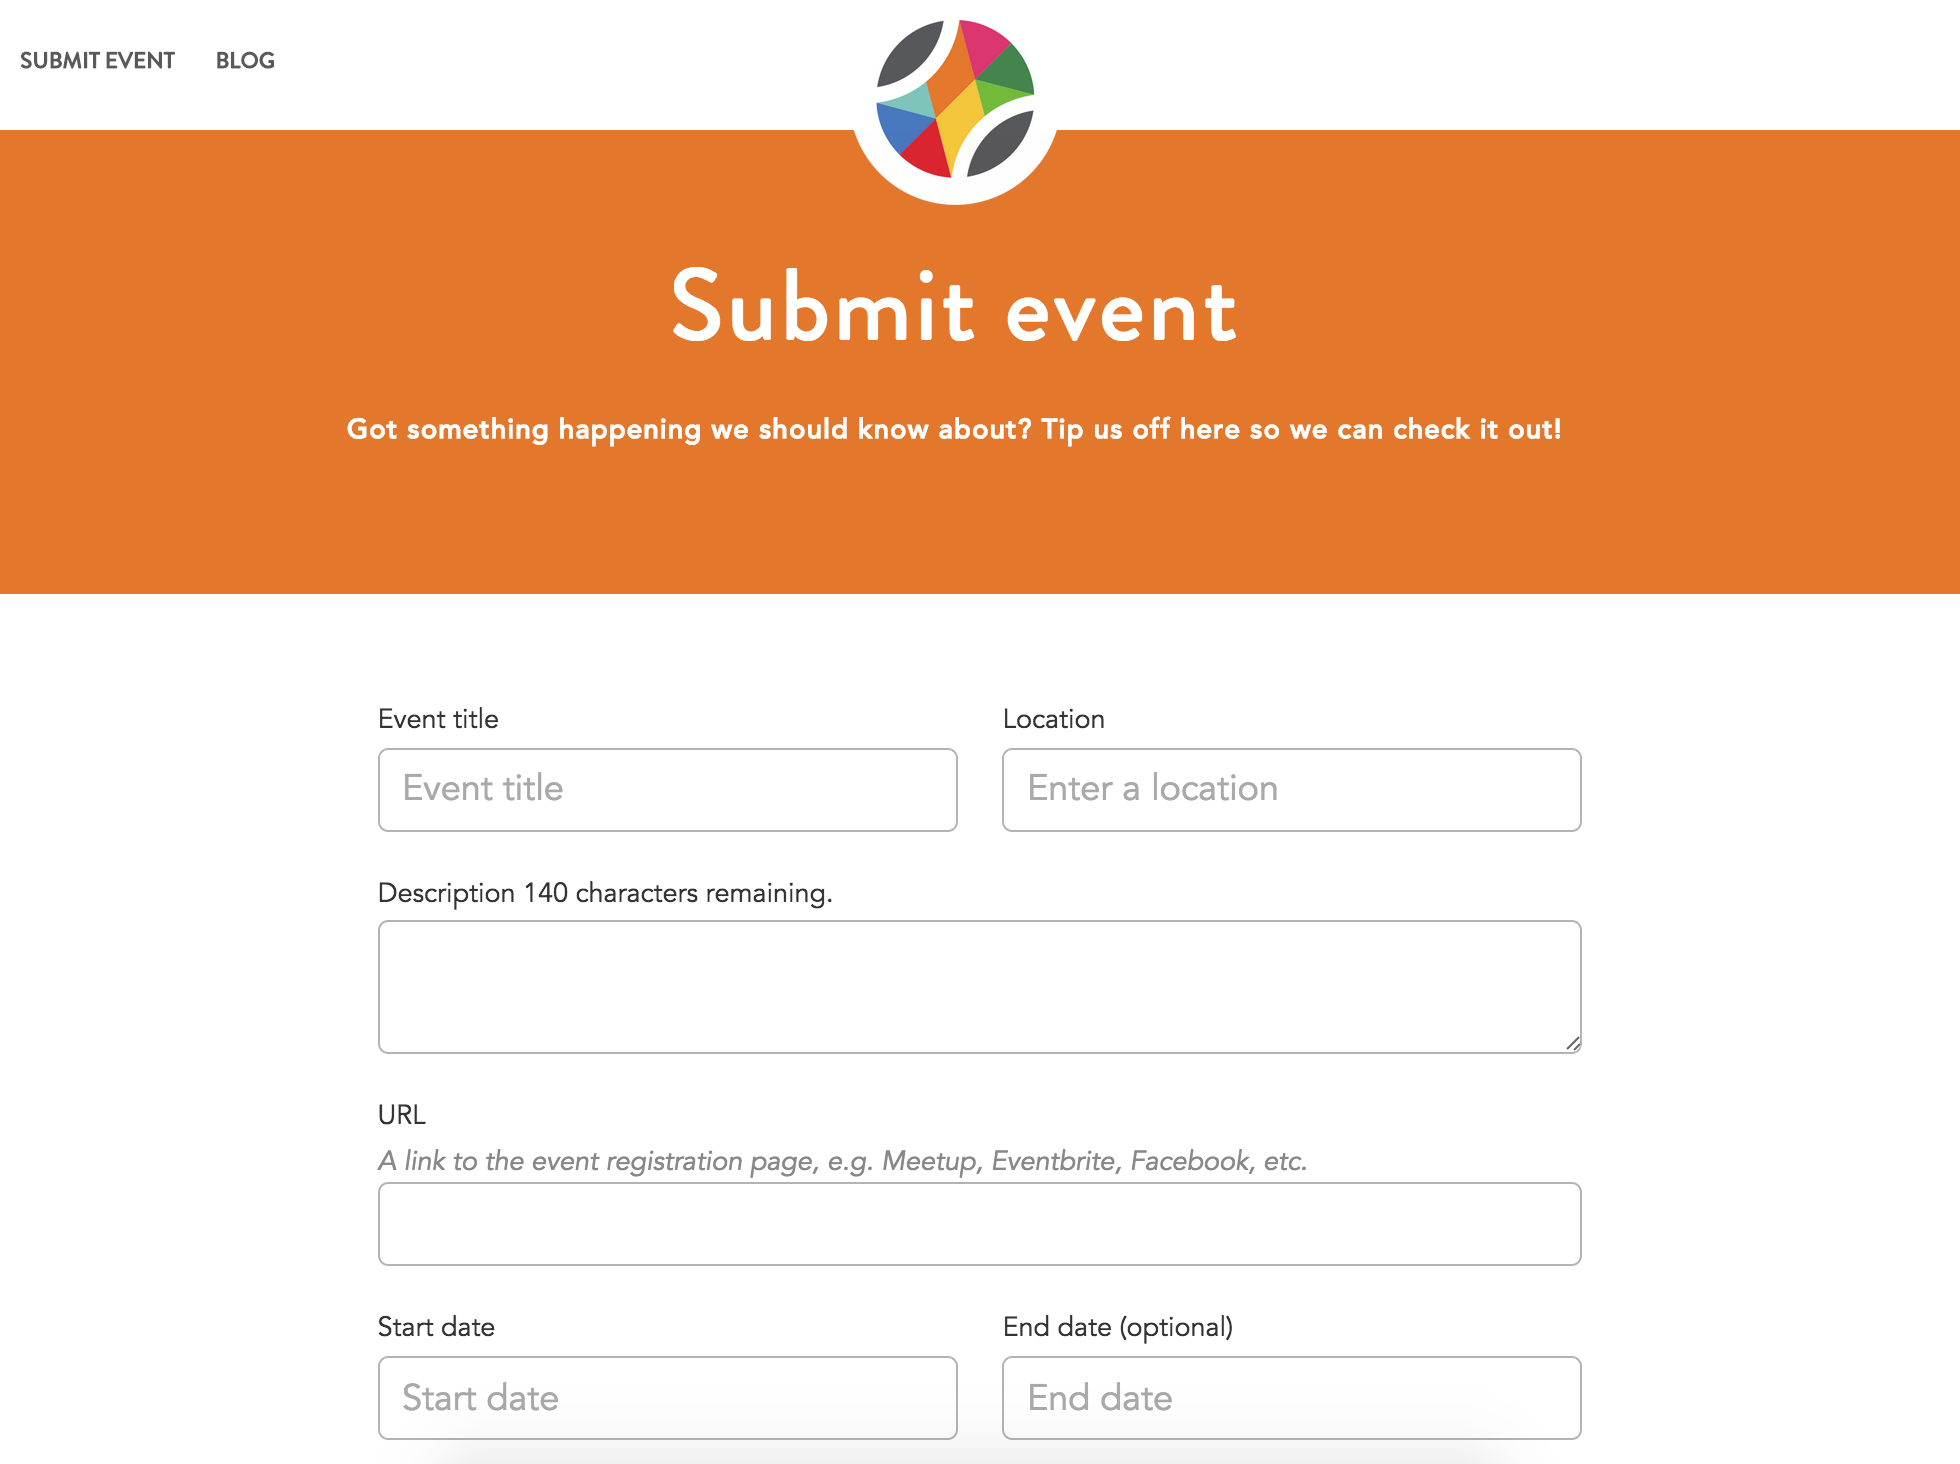Click the "Event title" field label
The image size is (1960, 1464).
point(438,719)
